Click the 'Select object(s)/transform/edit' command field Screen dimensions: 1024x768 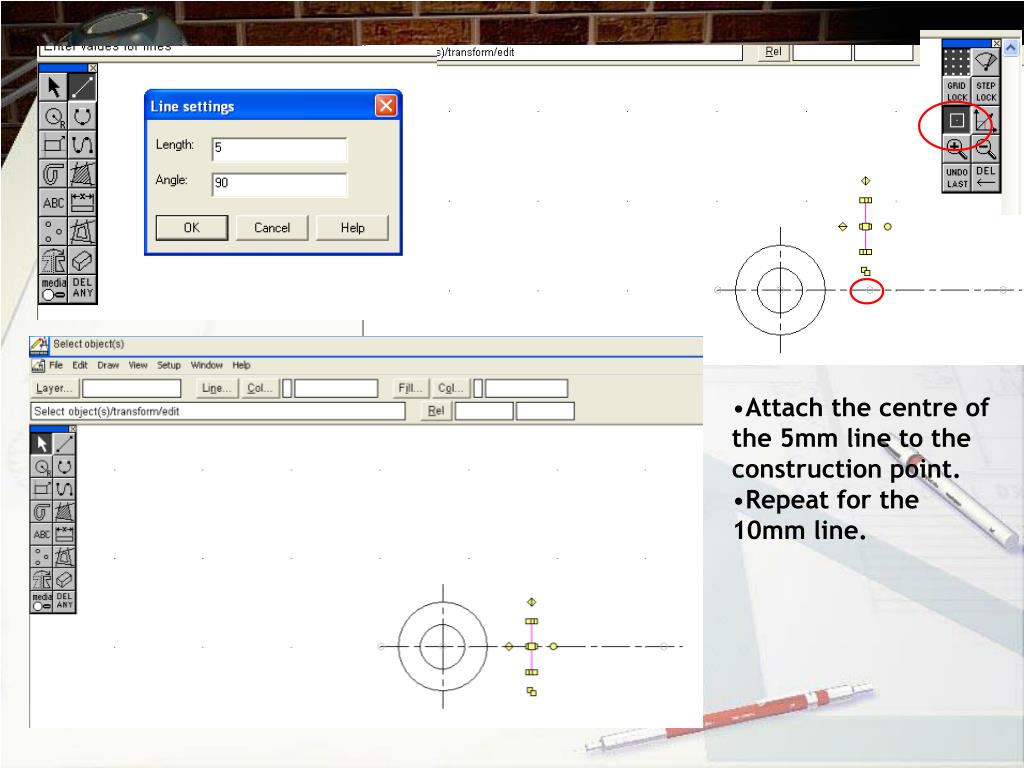pyautogui.click(x=218, y=411)
